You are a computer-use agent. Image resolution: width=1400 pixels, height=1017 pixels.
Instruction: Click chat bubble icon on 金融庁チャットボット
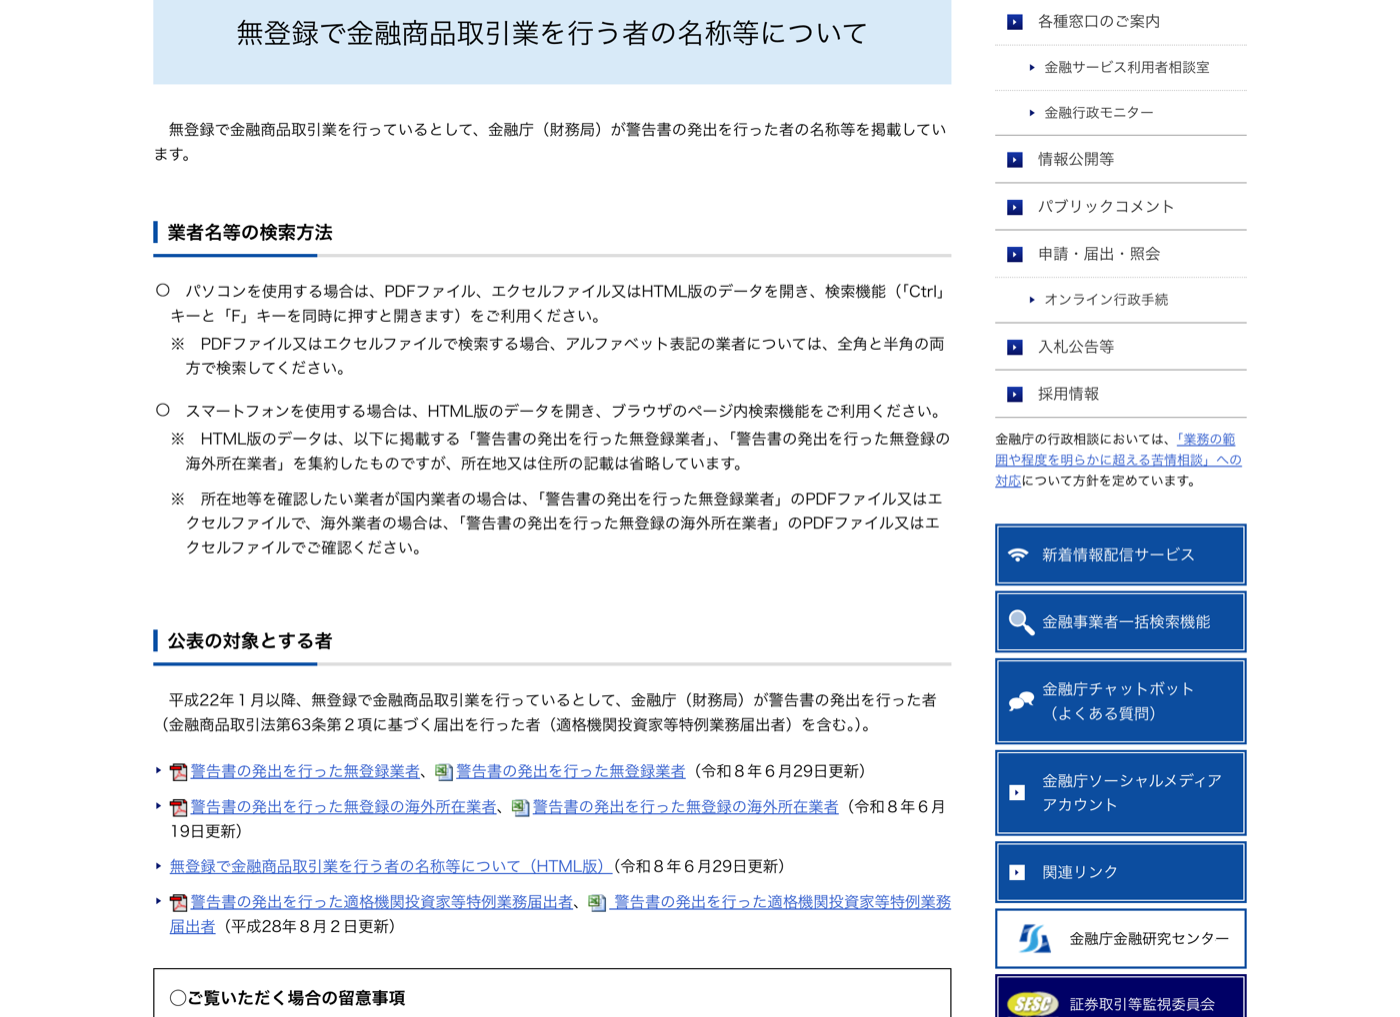click(1021, 701)
